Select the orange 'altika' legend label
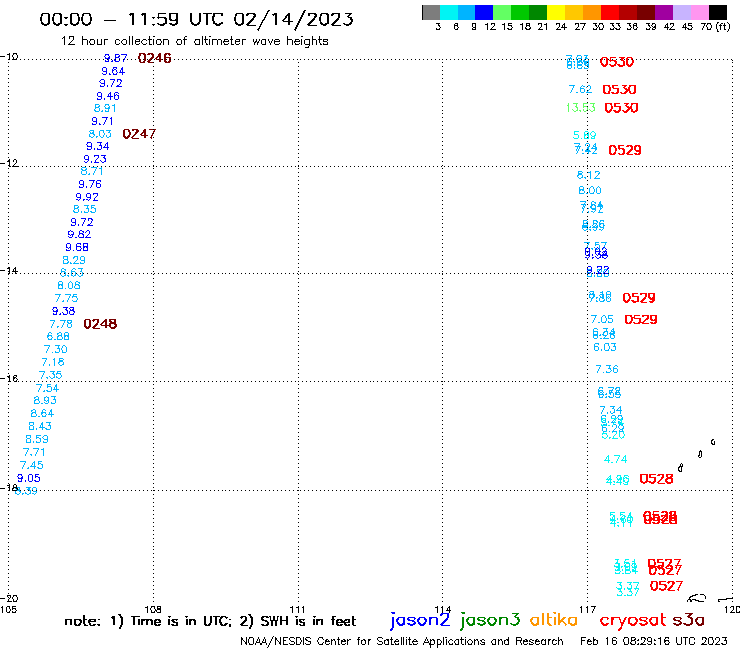Image resolution: width=740 pixels, height=650 pixels. (x=553, y=620)
